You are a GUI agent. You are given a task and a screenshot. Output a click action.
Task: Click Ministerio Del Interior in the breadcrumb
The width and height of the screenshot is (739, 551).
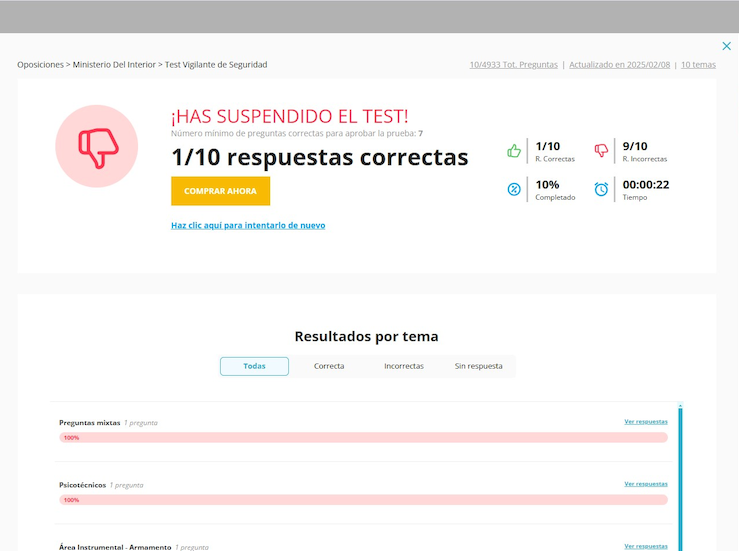pyautogui.click(x=114, y=65)
